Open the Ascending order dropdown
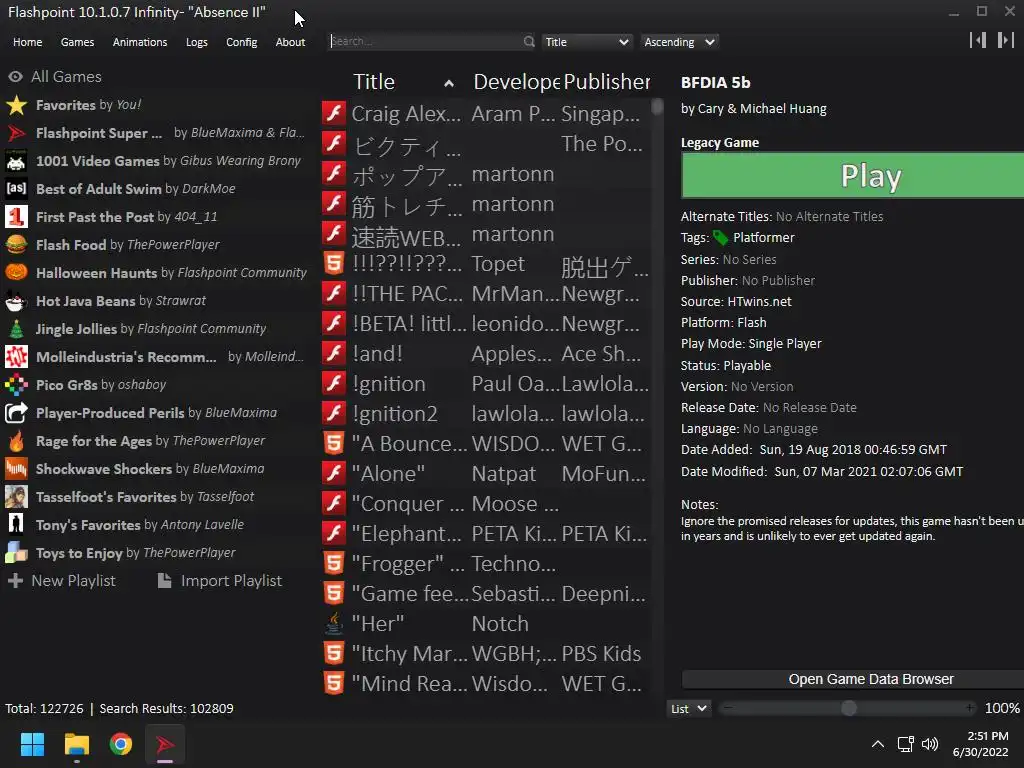 (679, 42)
